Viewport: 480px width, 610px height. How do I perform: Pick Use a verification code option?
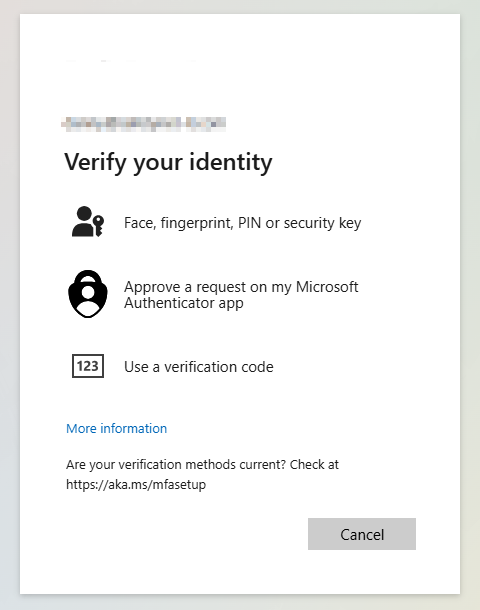pos(240,366)
